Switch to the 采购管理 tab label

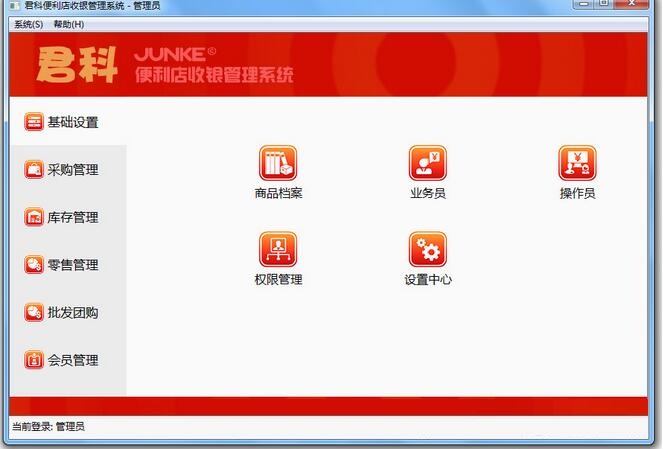click(73, 170)
